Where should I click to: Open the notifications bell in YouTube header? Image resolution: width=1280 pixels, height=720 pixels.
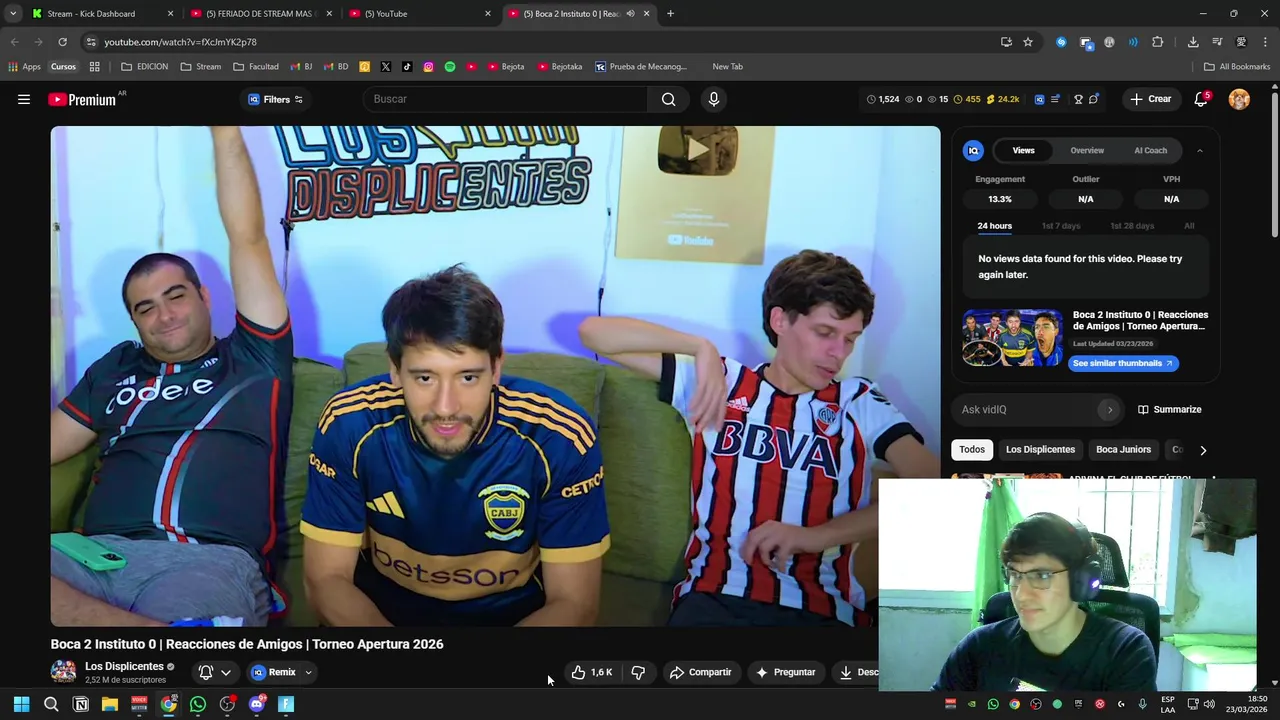click(x=1201, y=99)
